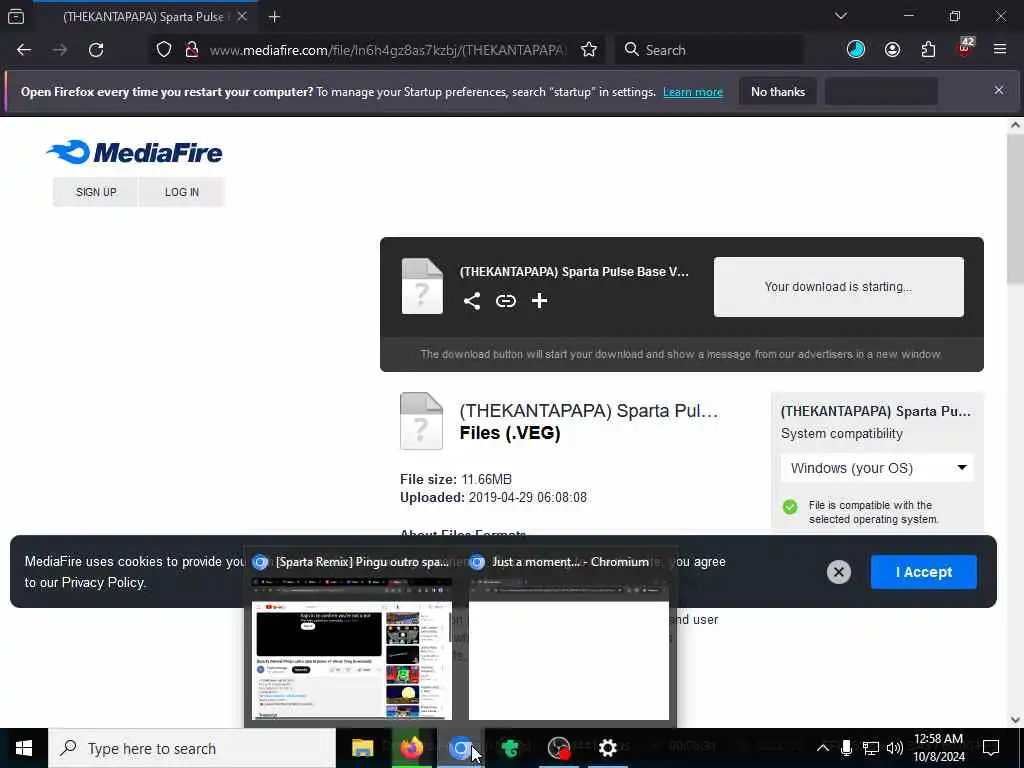Image resolution: width=1024 pixels, height=768 pixels.
Task: Open File Explorer from the taskbar
Action: (x=362, y=748)
